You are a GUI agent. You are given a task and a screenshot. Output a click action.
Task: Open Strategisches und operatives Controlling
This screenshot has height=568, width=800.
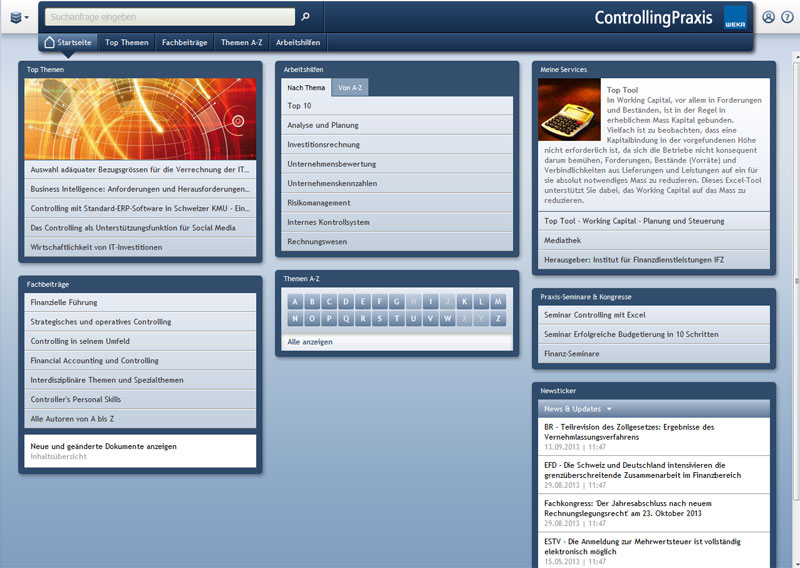click(x=140, y=322)
